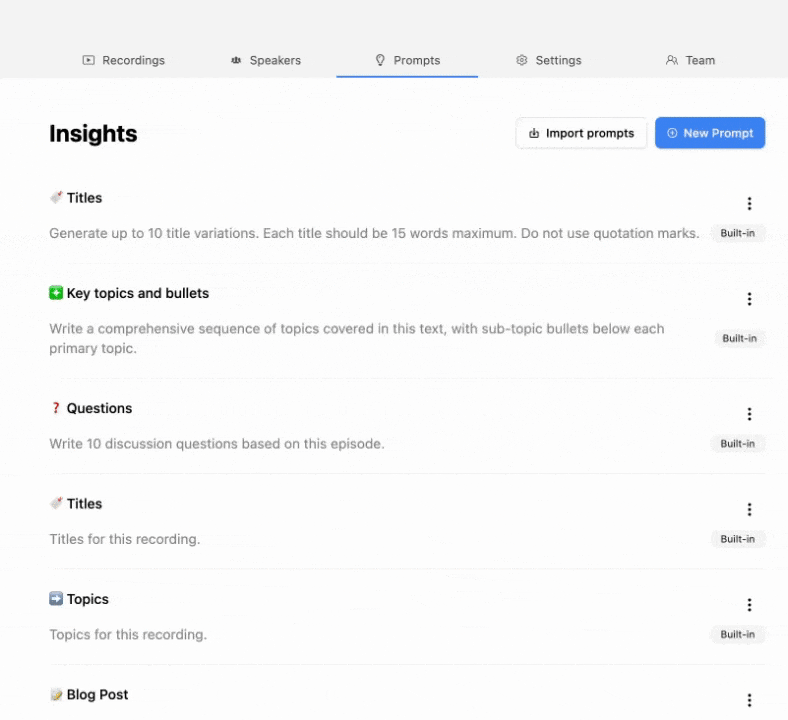788x720 pixels.
Task: Click the Blog Post prompt title
Action: point(97,694)
